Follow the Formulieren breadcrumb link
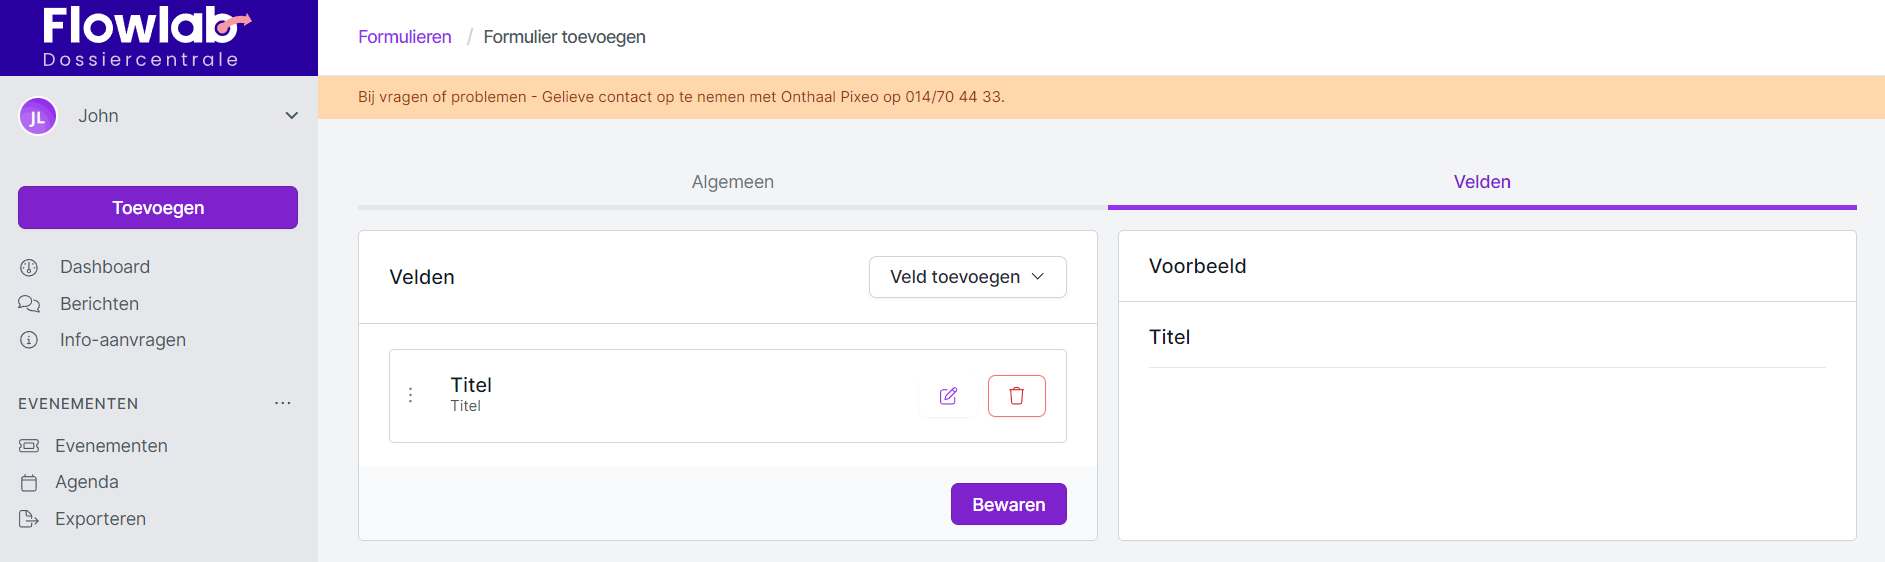Screen dimensions: 1885x562 [405, 37]
